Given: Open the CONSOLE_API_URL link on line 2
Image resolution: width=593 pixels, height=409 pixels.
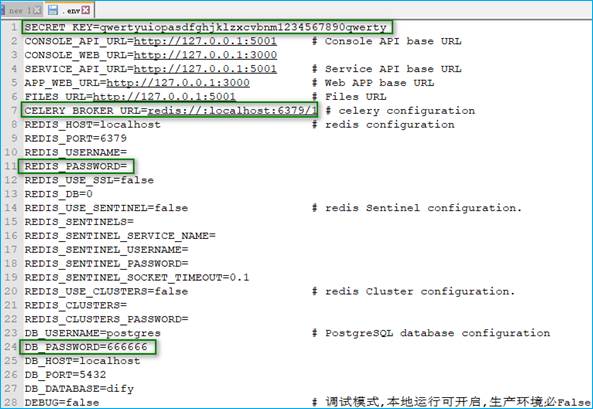Looking at the screenshot, I should [x=205, y=41].
